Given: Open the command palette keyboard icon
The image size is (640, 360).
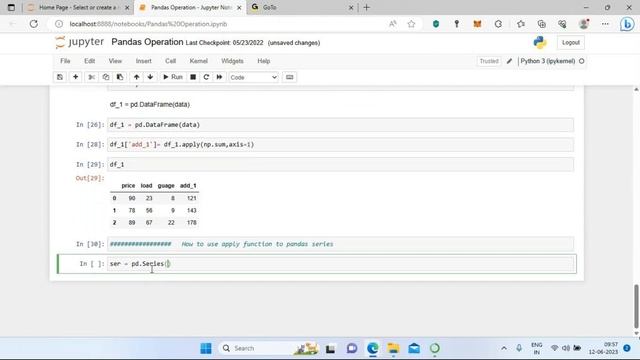Looking at the screenshot, I should coord(289,77).
